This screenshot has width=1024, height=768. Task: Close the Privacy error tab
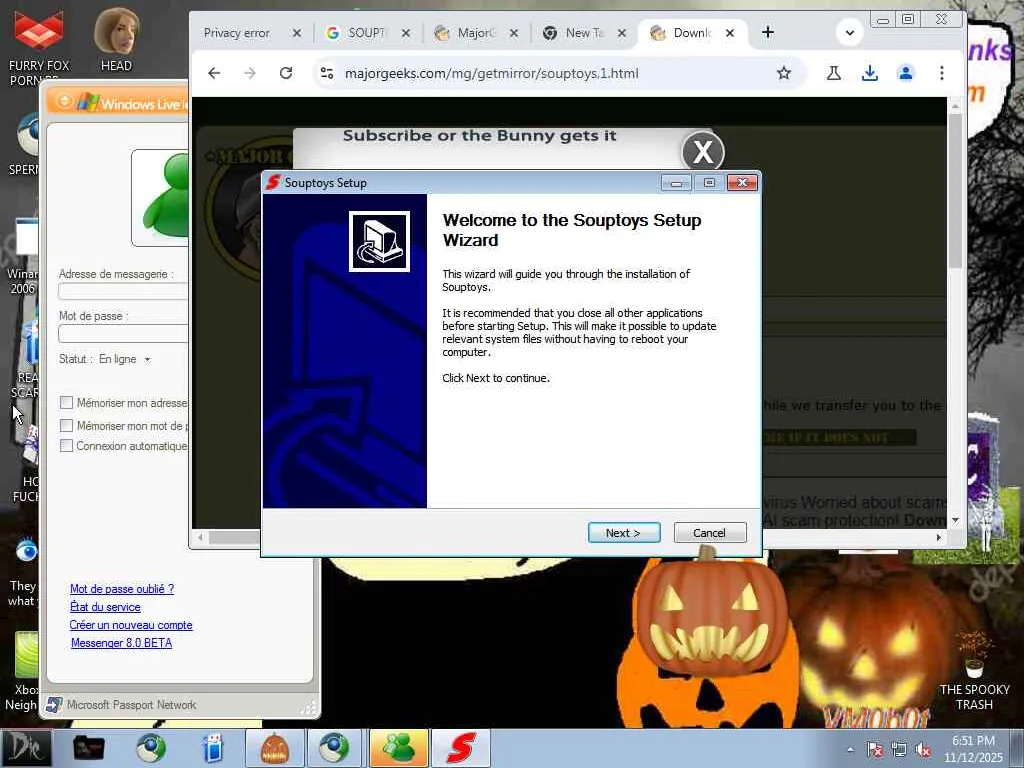tap(296, 33)
